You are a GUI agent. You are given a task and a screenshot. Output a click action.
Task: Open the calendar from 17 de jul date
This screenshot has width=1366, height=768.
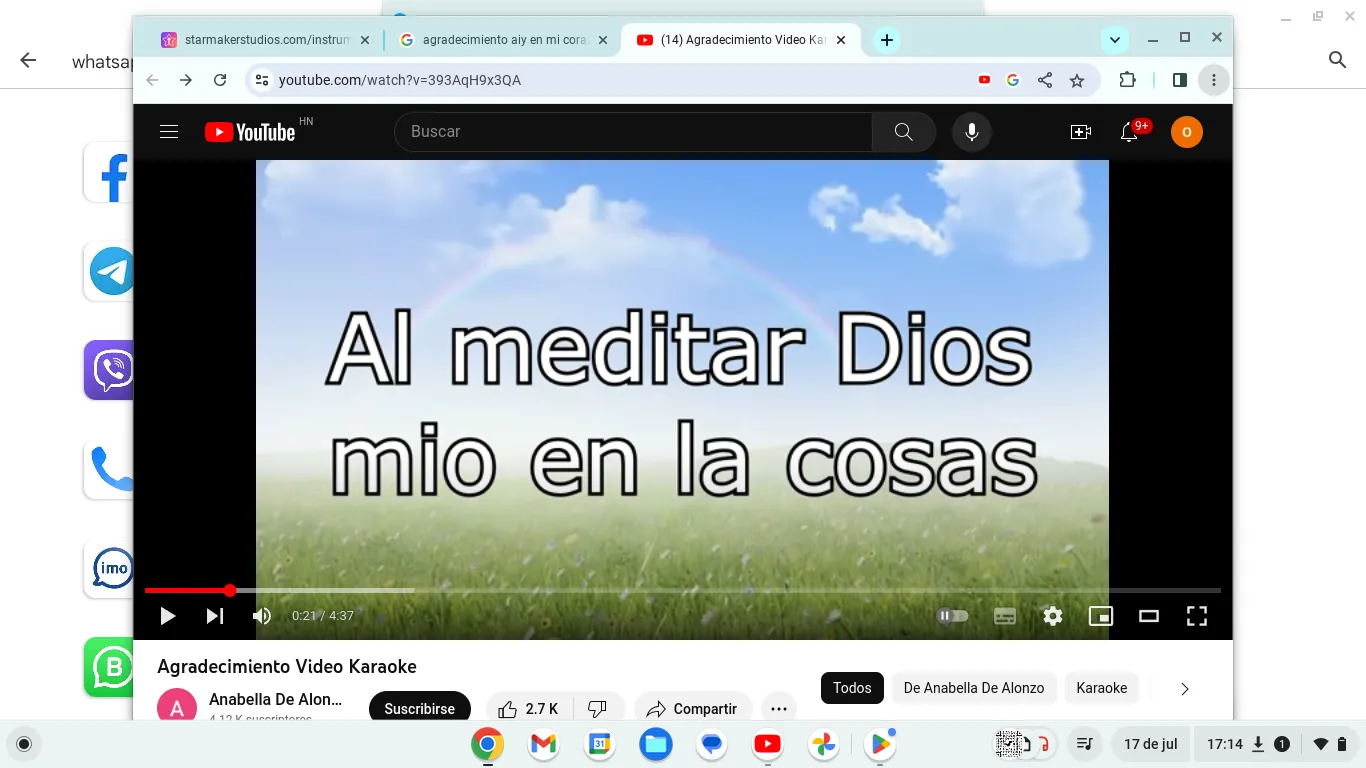[1151, 744]
